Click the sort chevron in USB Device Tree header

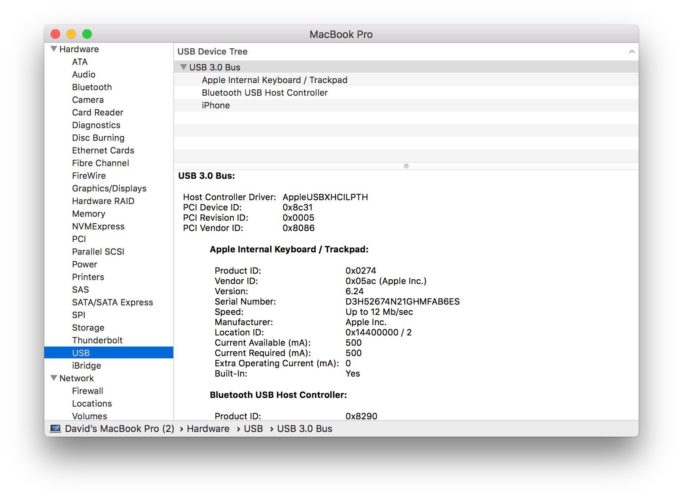[x=632, y=51]
